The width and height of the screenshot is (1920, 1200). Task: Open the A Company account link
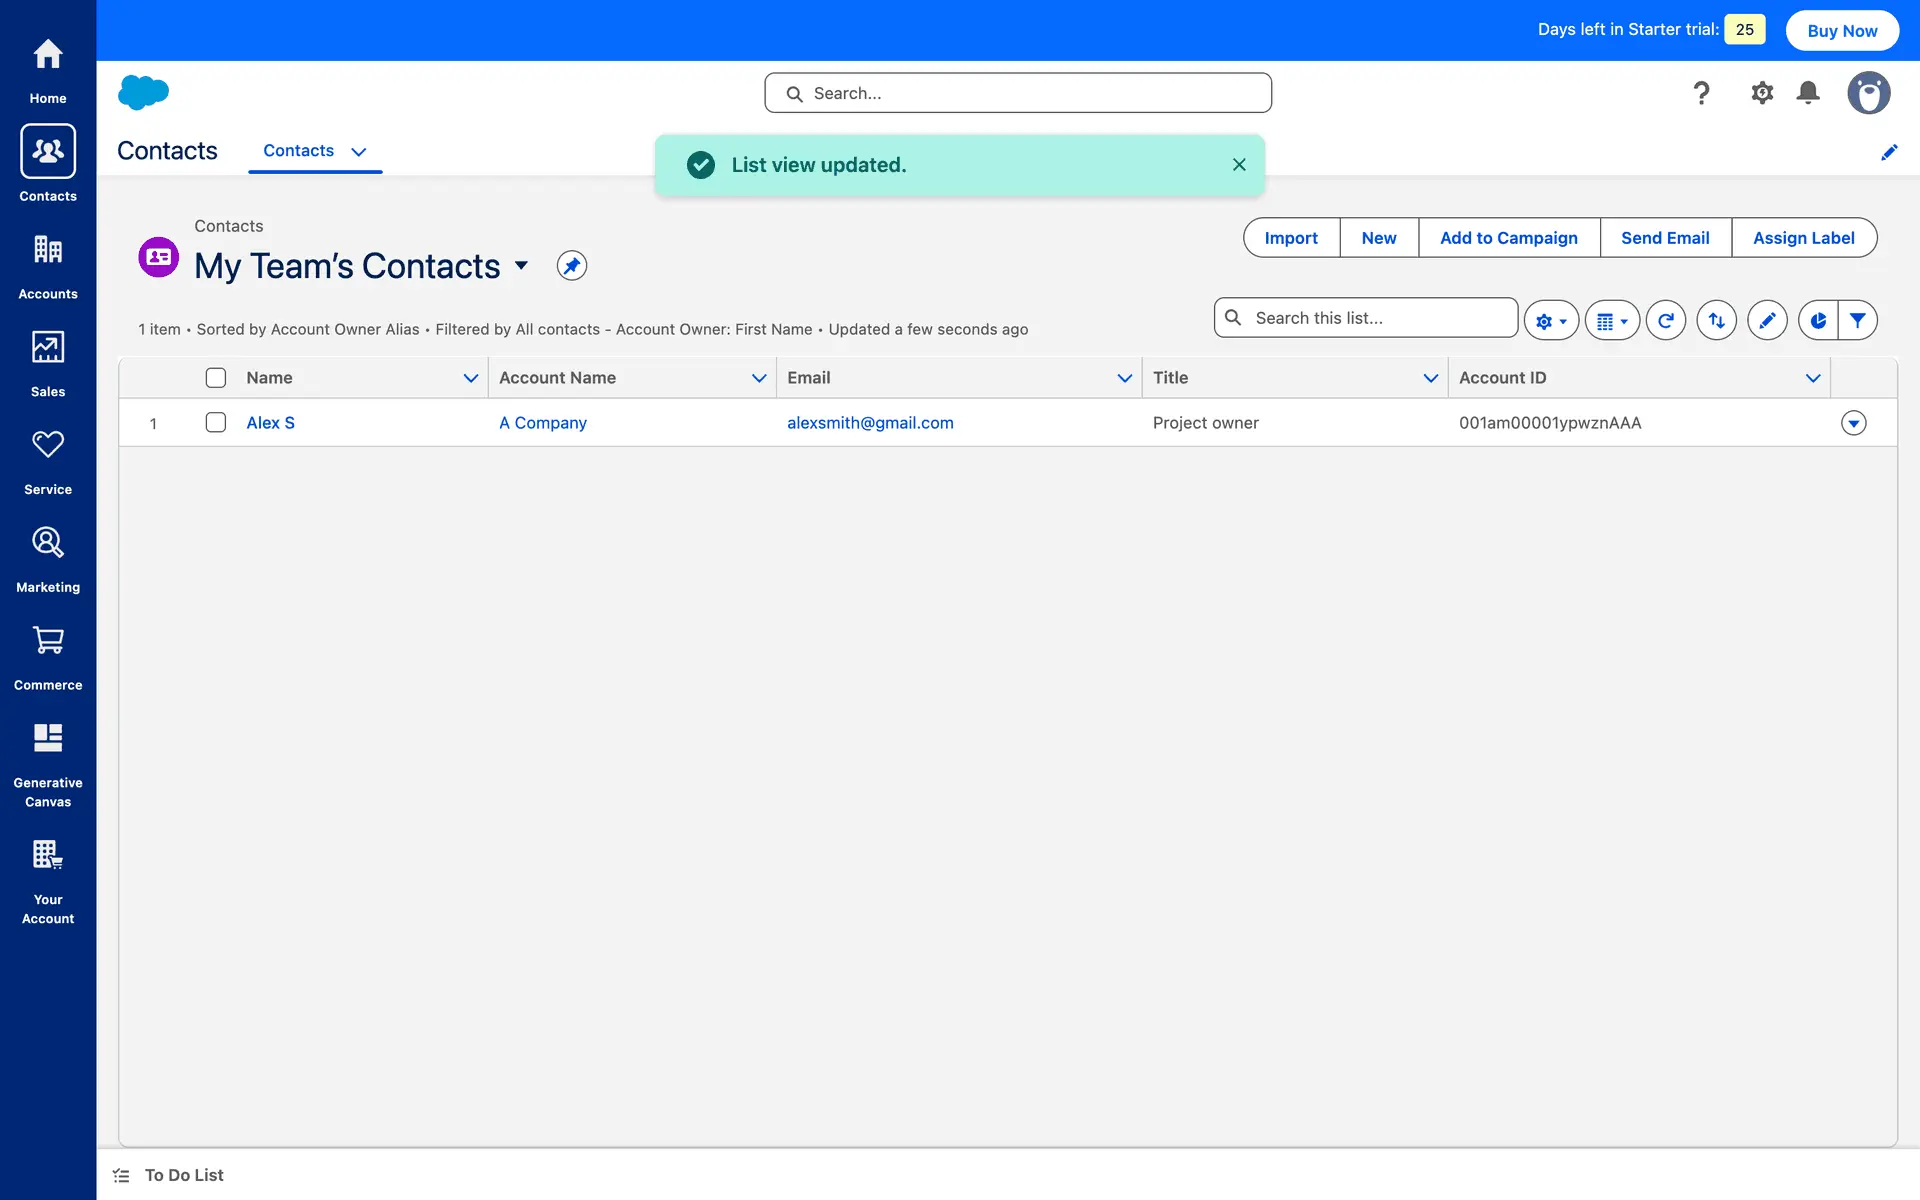click(x=542, y=423)
